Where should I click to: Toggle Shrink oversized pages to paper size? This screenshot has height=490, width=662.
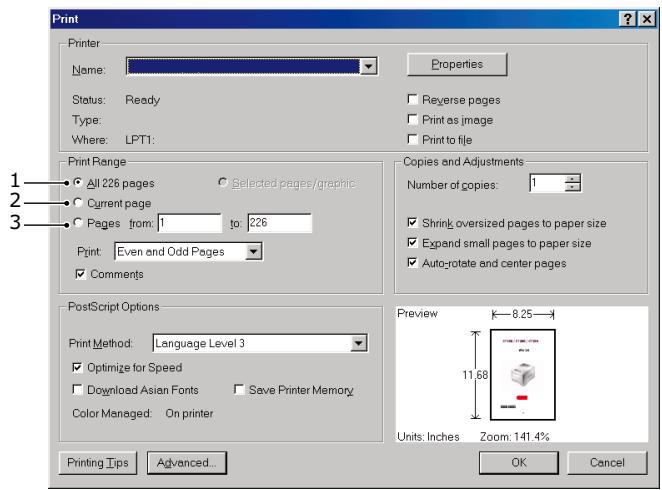pyautogui.click(x=412, y=222)
